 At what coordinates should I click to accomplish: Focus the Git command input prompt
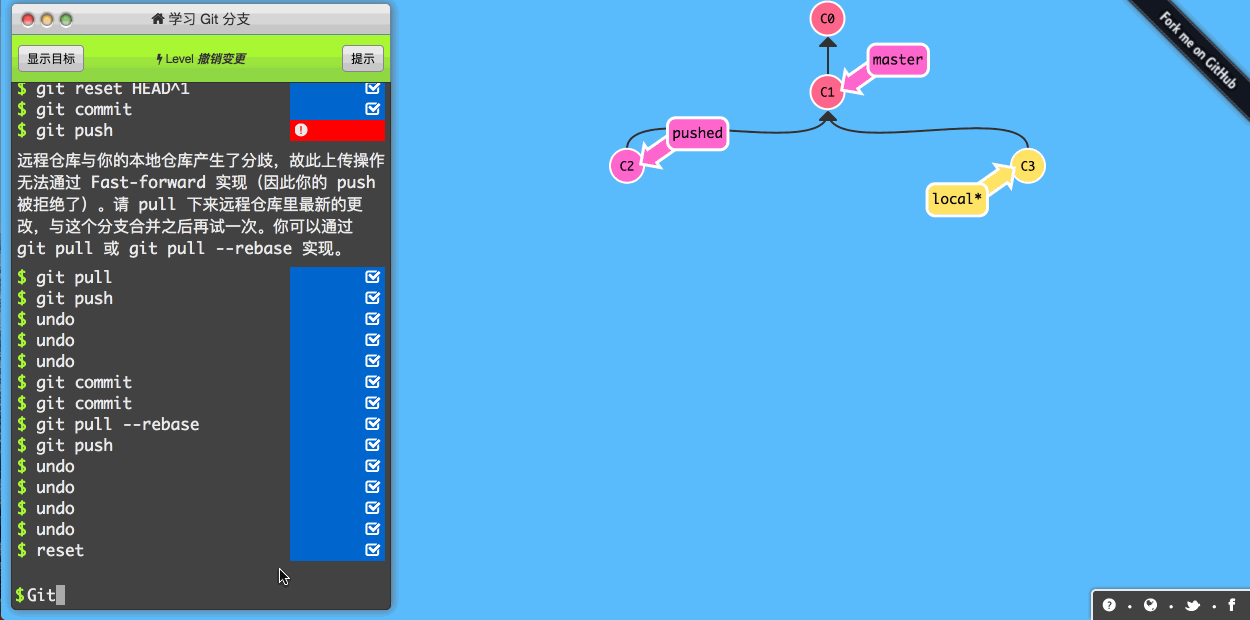[x=200, y=595]
